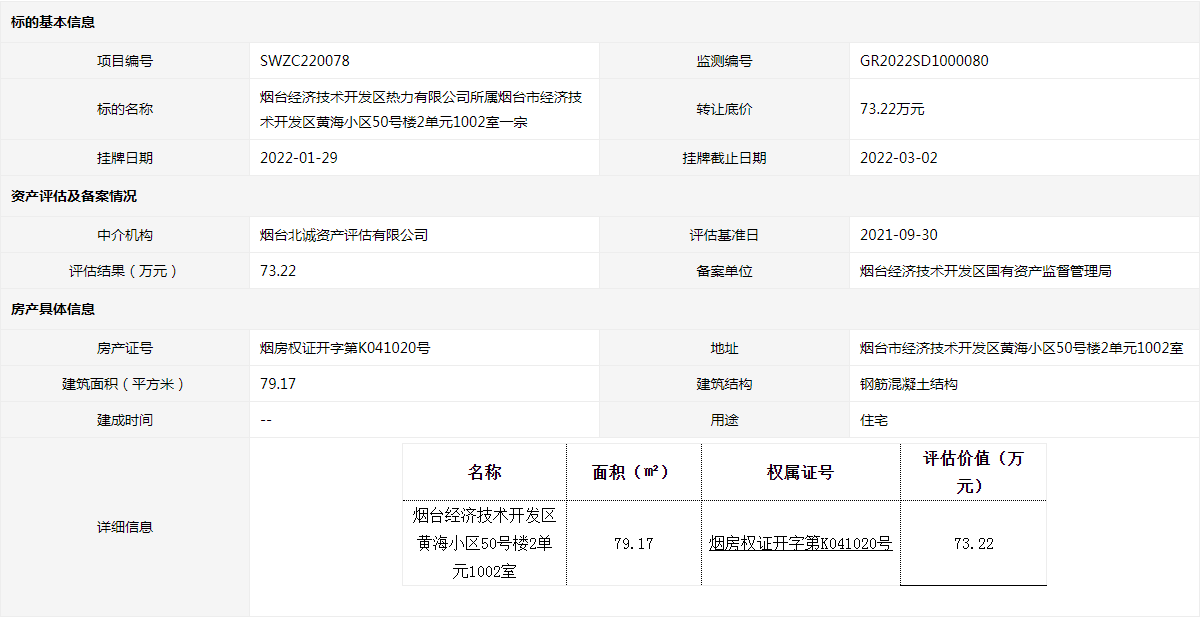Select monitoring number GR2022SD1000080
The image size is (1201, 618).
point(925,61)
